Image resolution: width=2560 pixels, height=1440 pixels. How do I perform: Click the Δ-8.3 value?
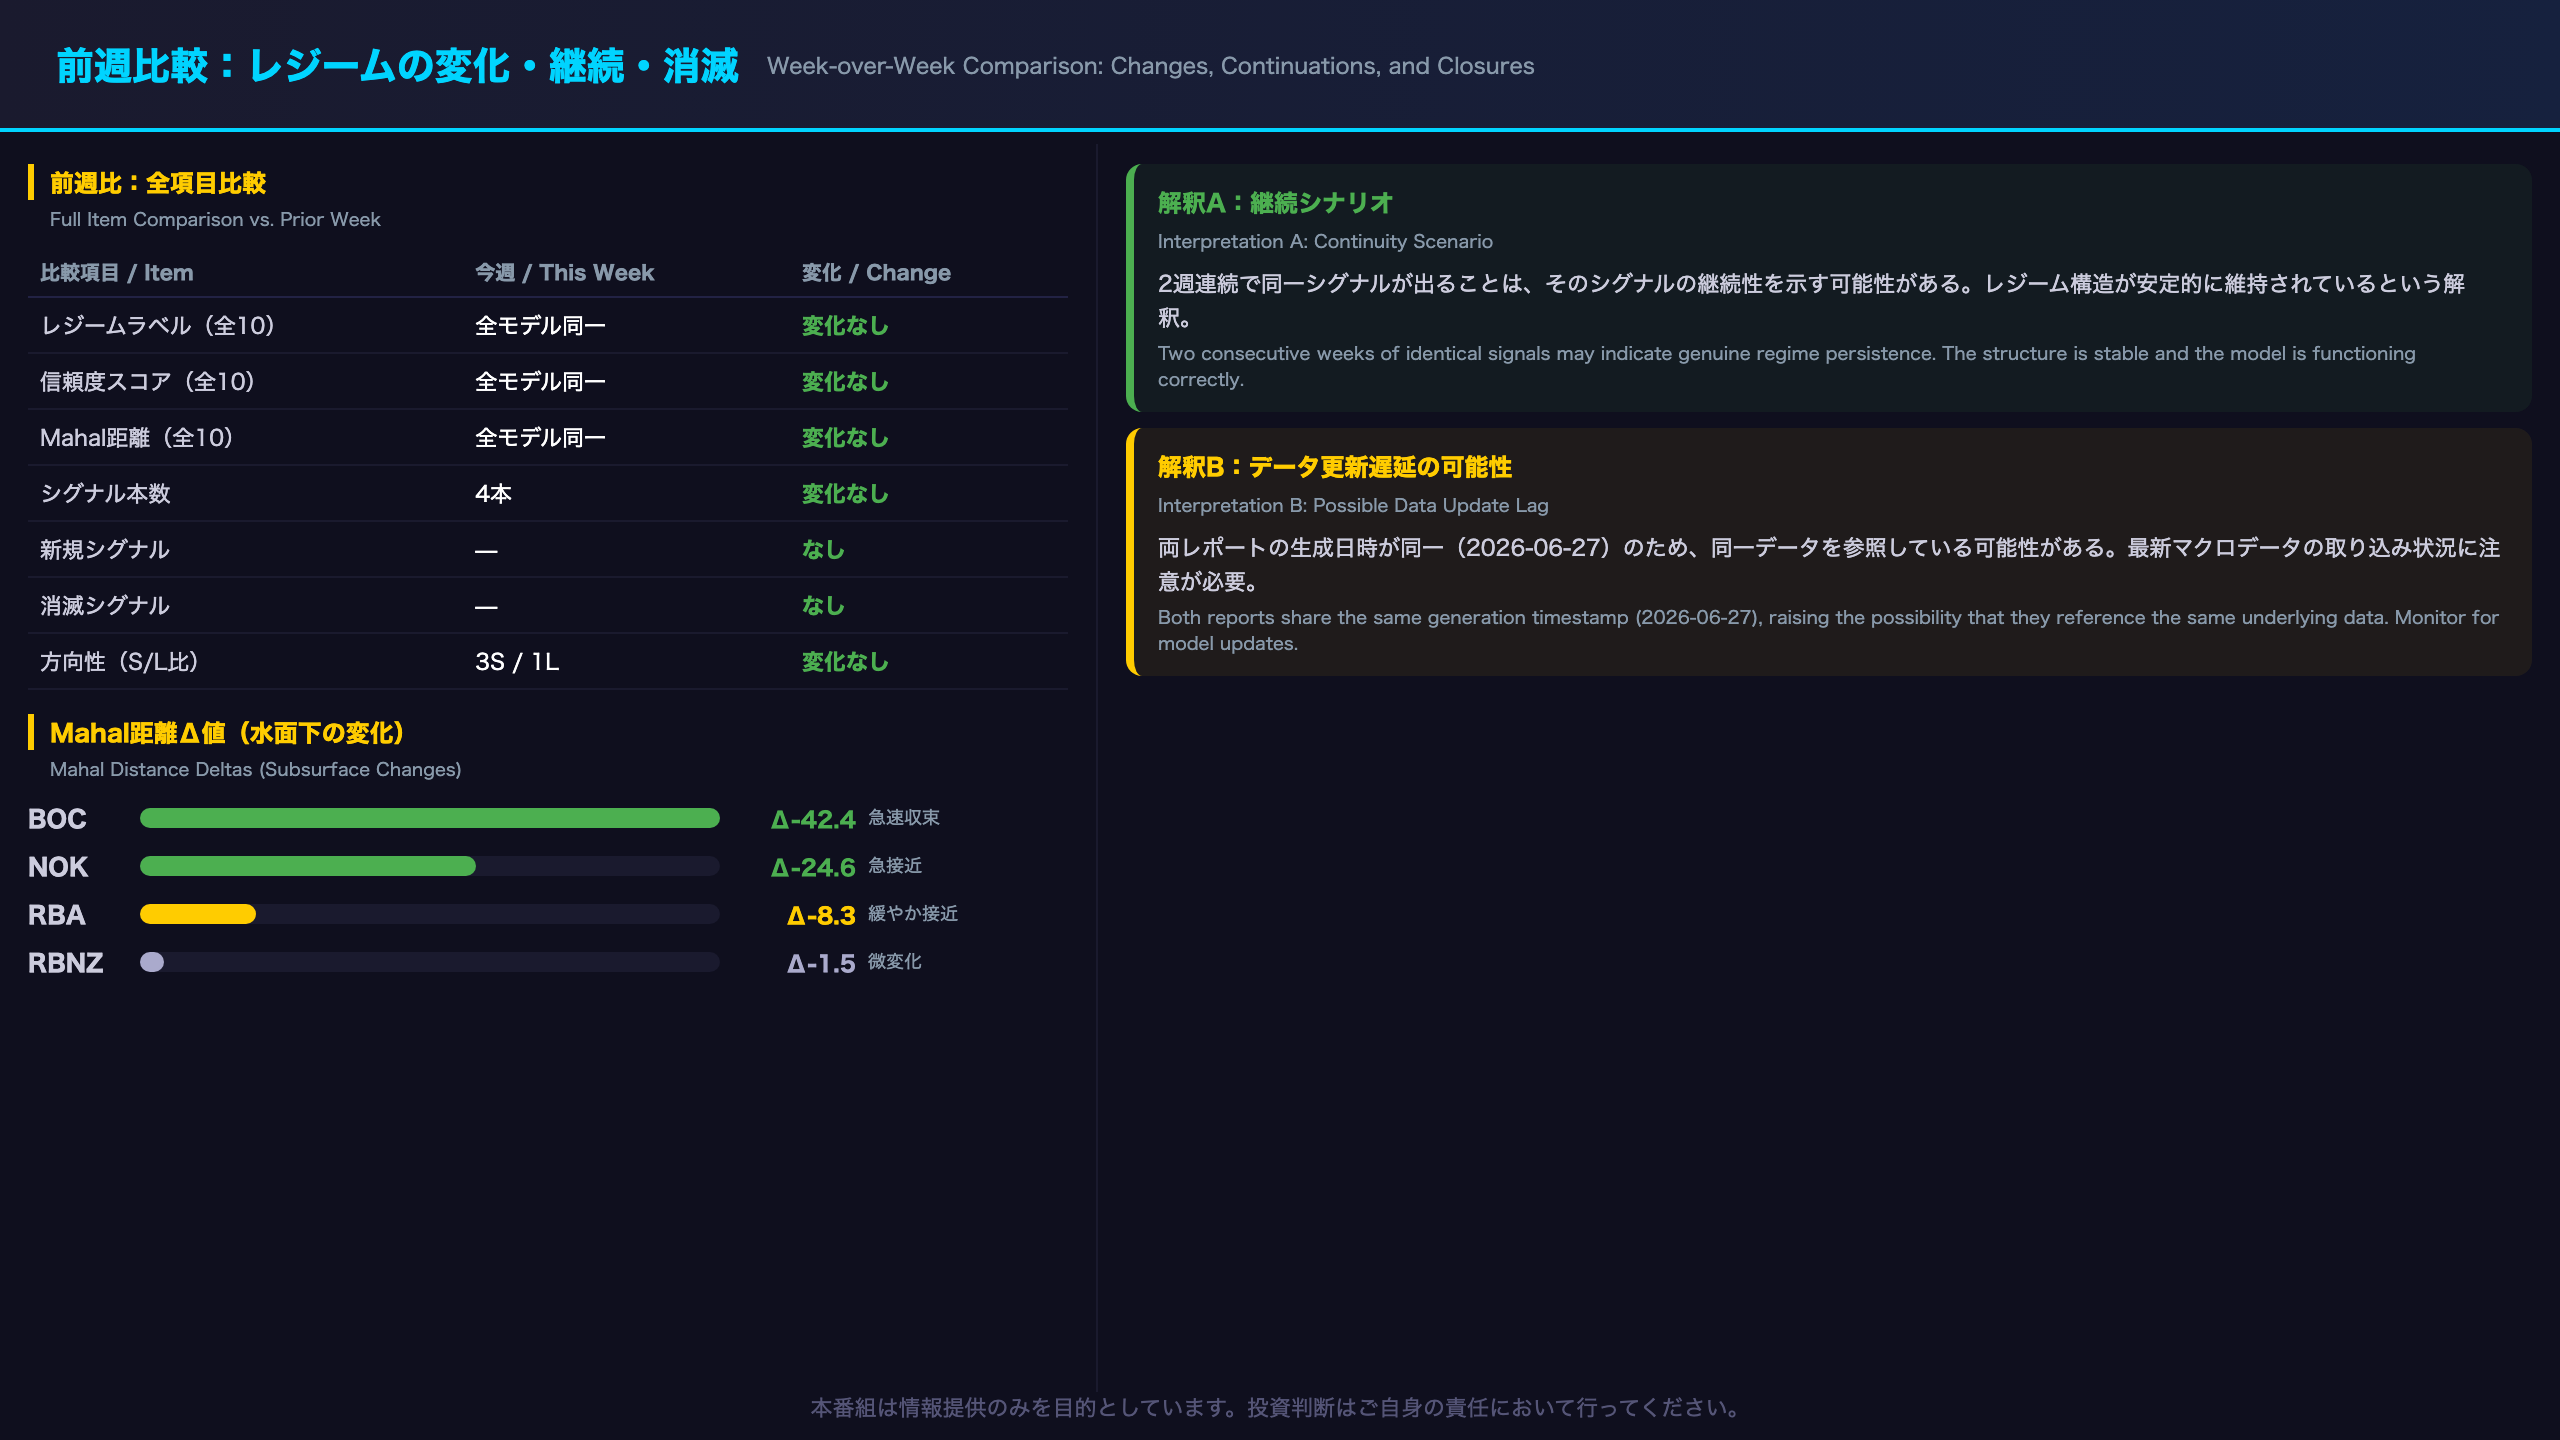tap(821, 915)
